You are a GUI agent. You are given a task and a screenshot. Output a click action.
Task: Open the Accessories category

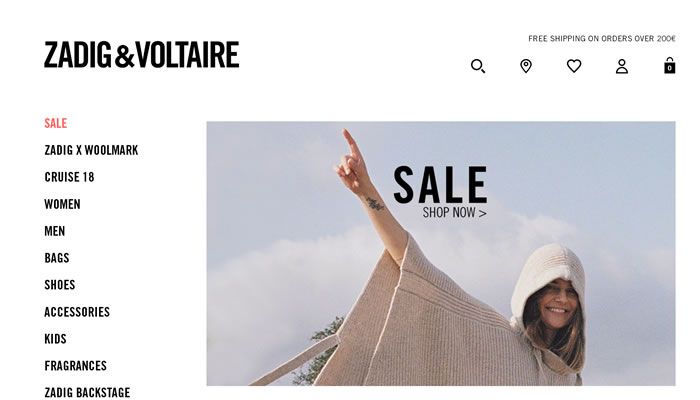[77, 312]
